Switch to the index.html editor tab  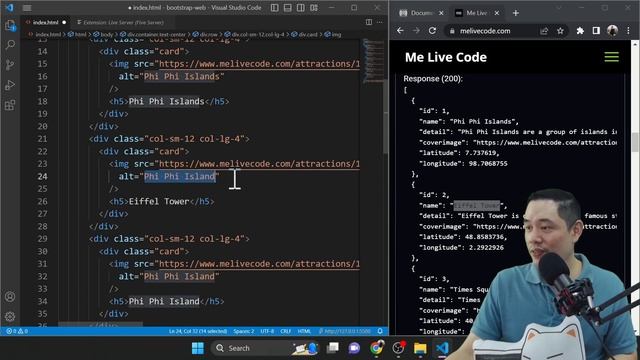(x=46, y=22)
